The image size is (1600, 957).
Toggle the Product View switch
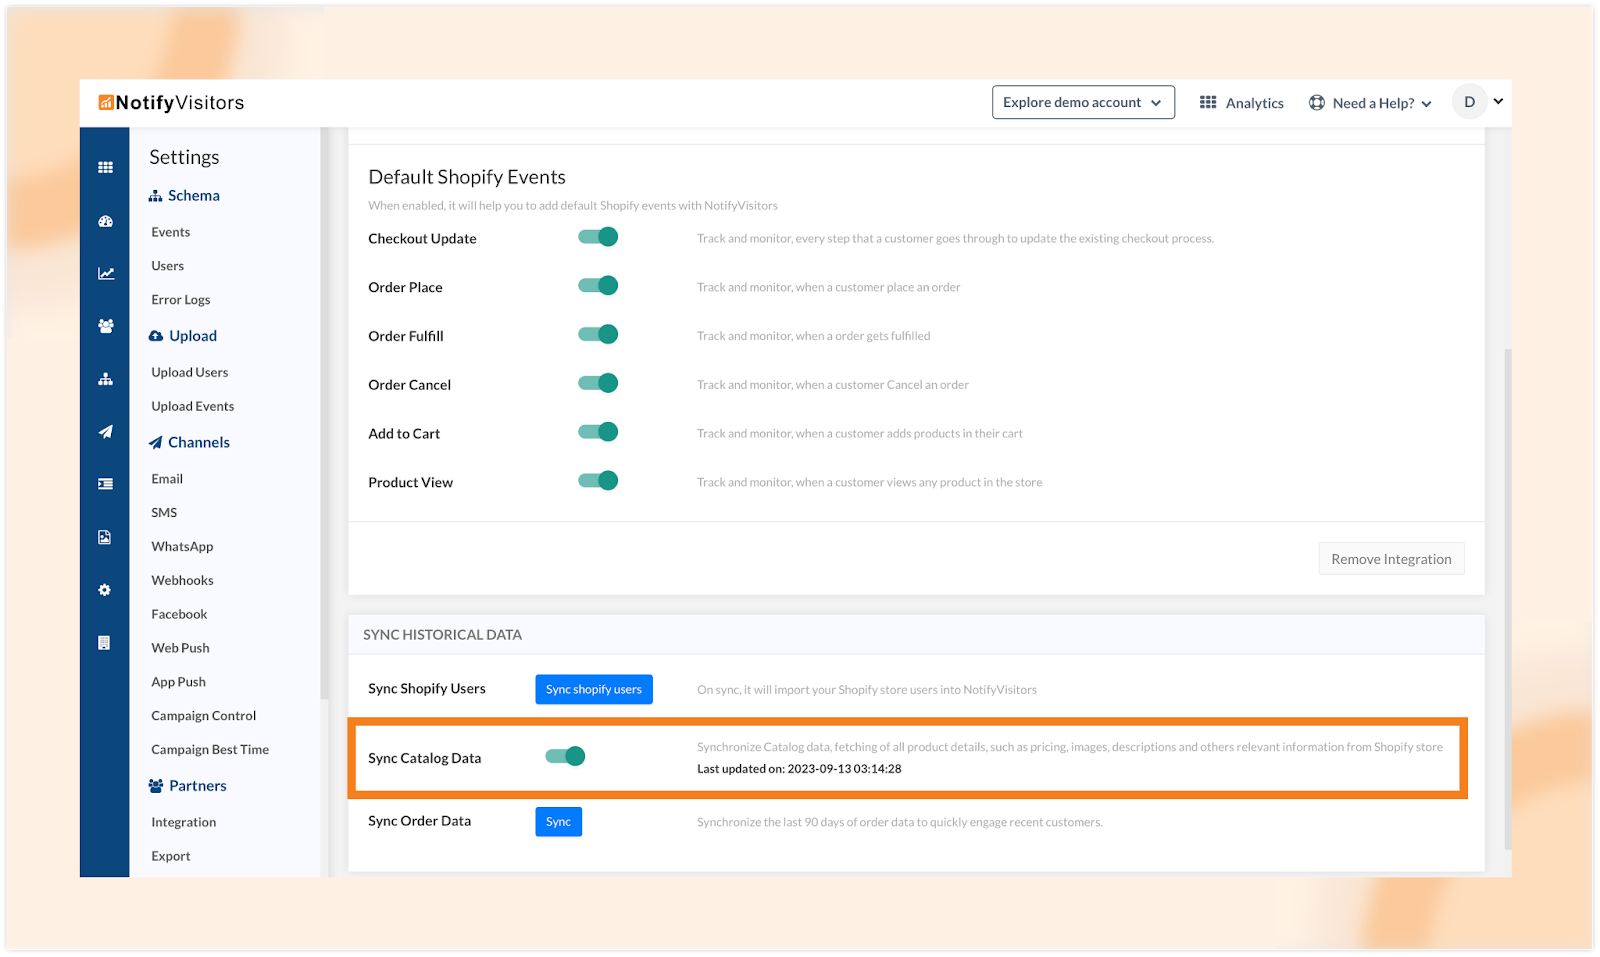(x=598, y=481)
